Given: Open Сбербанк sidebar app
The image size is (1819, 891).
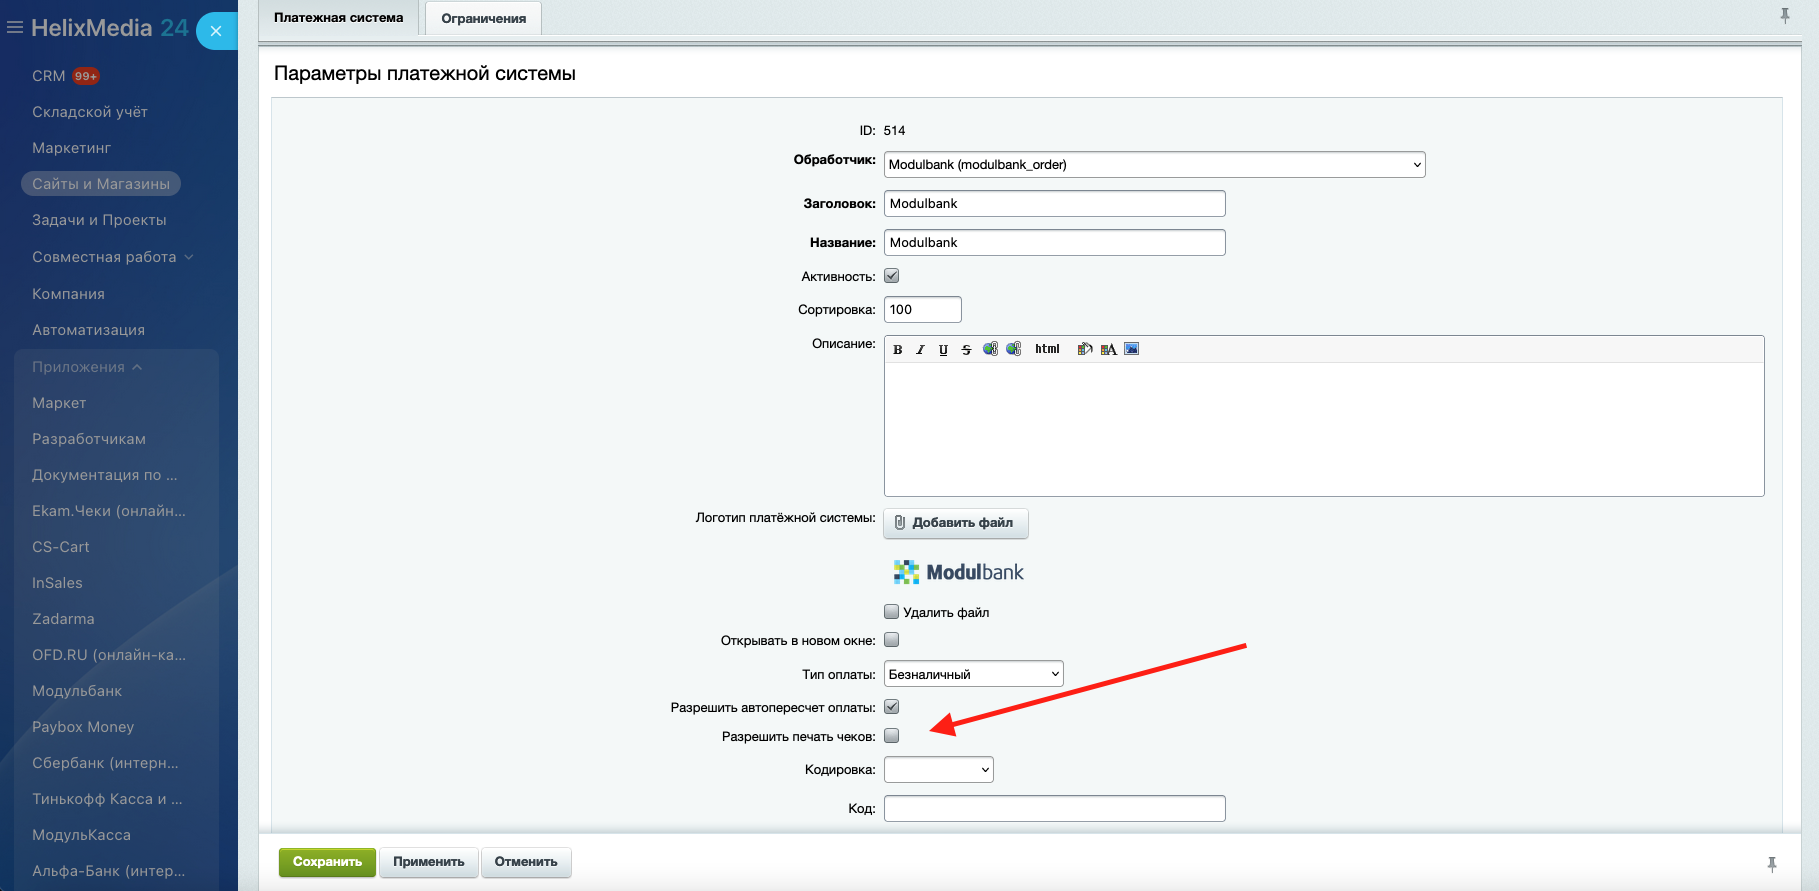Looking at the screenshot, I should click(x=105, y=763).
